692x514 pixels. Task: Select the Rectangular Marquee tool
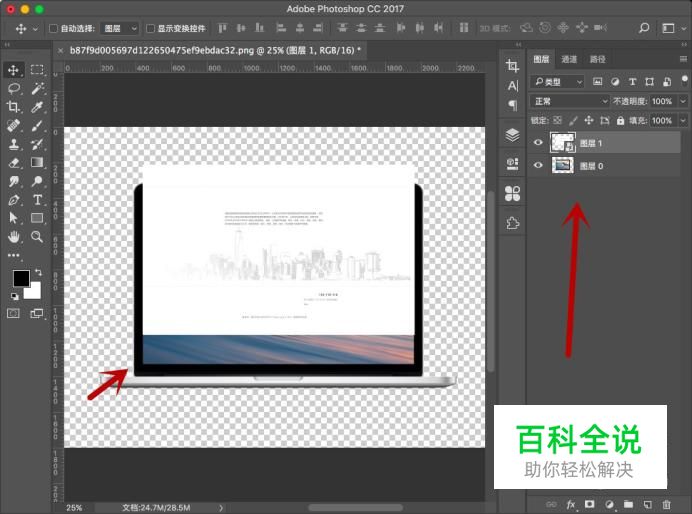point(37,70)
